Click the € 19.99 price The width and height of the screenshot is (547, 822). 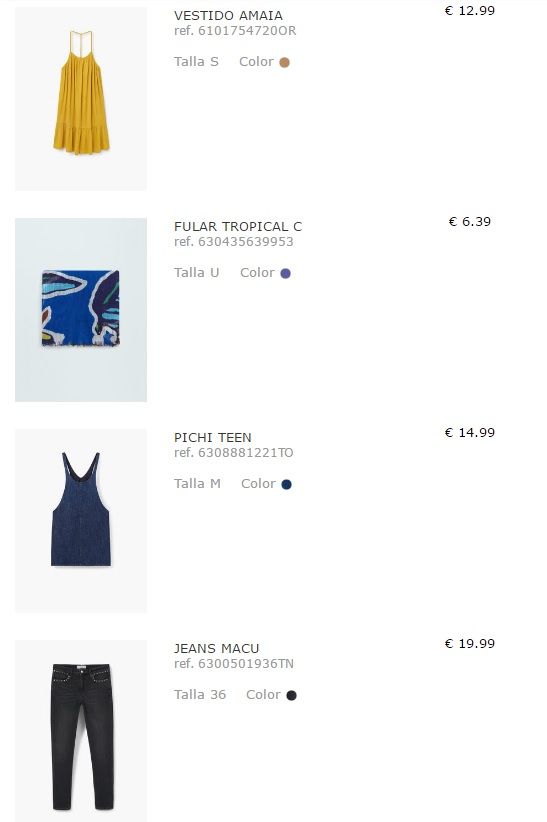pyautogui.click(x=469, y=643)
